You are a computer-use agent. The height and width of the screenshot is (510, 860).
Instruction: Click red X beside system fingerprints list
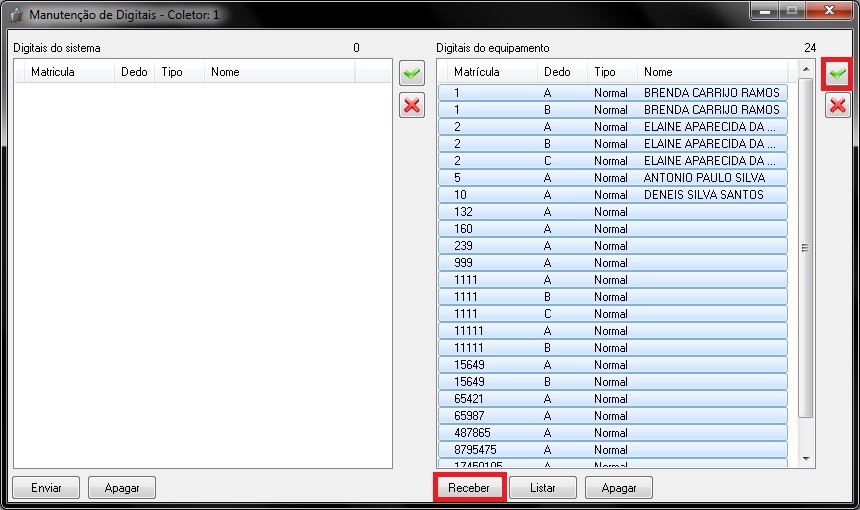tap(411, 105)
